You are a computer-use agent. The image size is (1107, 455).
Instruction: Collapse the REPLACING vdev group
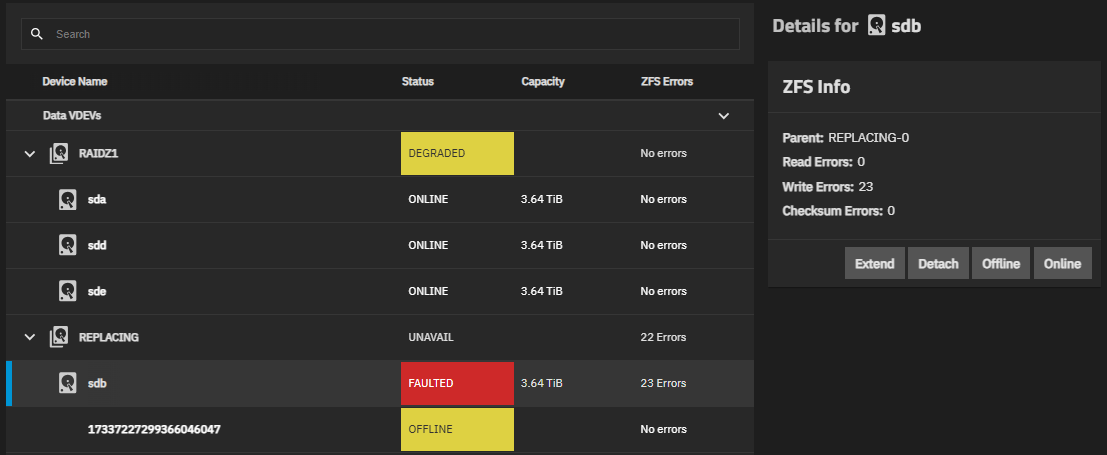click(30, 337)
